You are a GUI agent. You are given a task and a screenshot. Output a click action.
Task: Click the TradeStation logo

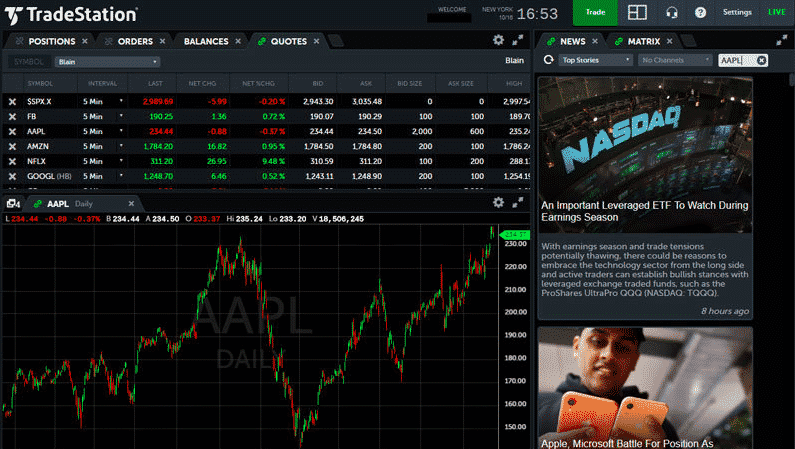click(x=71, y=15)
